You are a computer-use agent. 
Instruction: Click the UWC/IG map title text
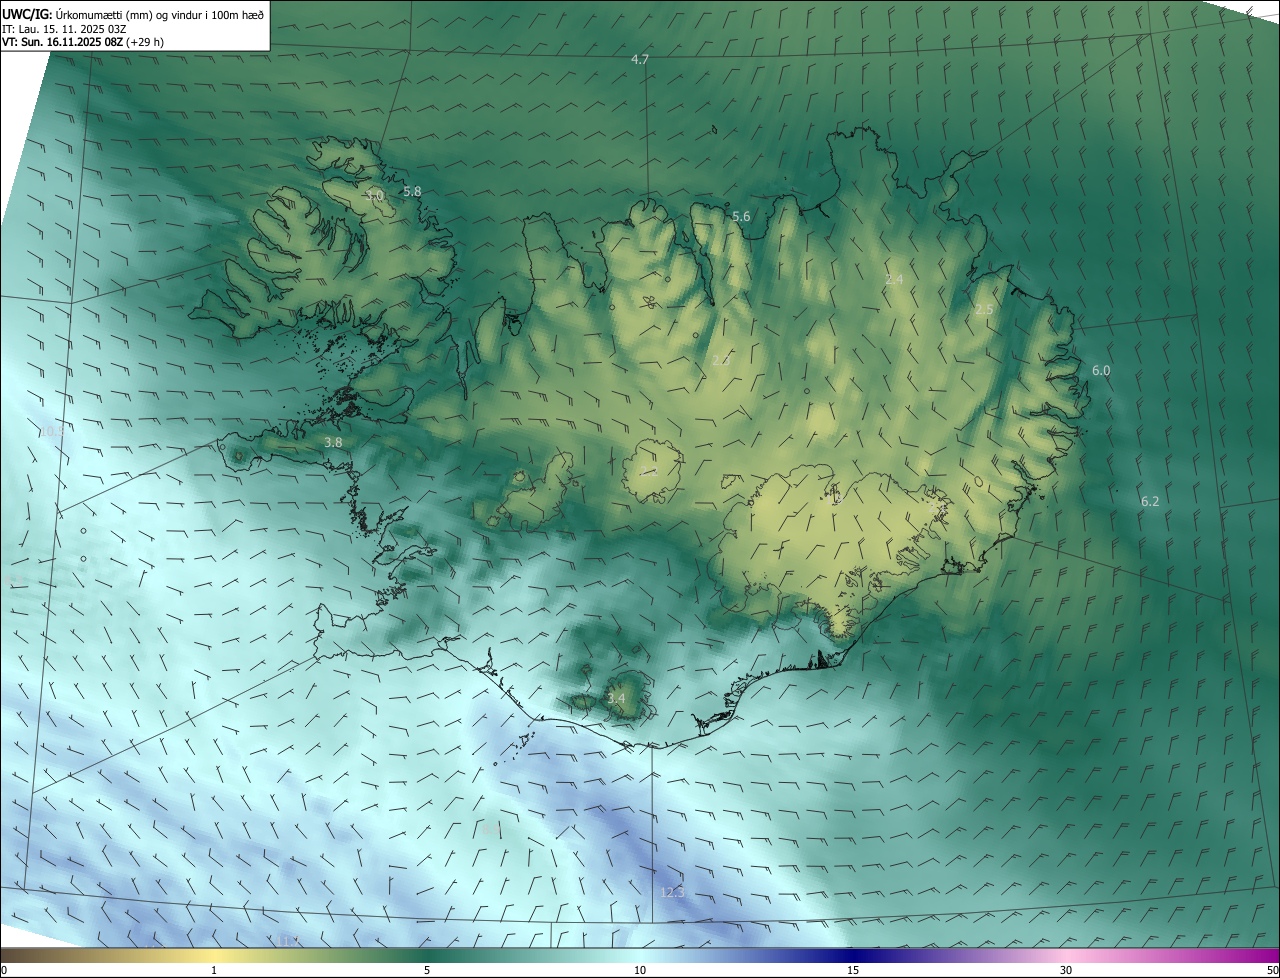click(133, 14)
